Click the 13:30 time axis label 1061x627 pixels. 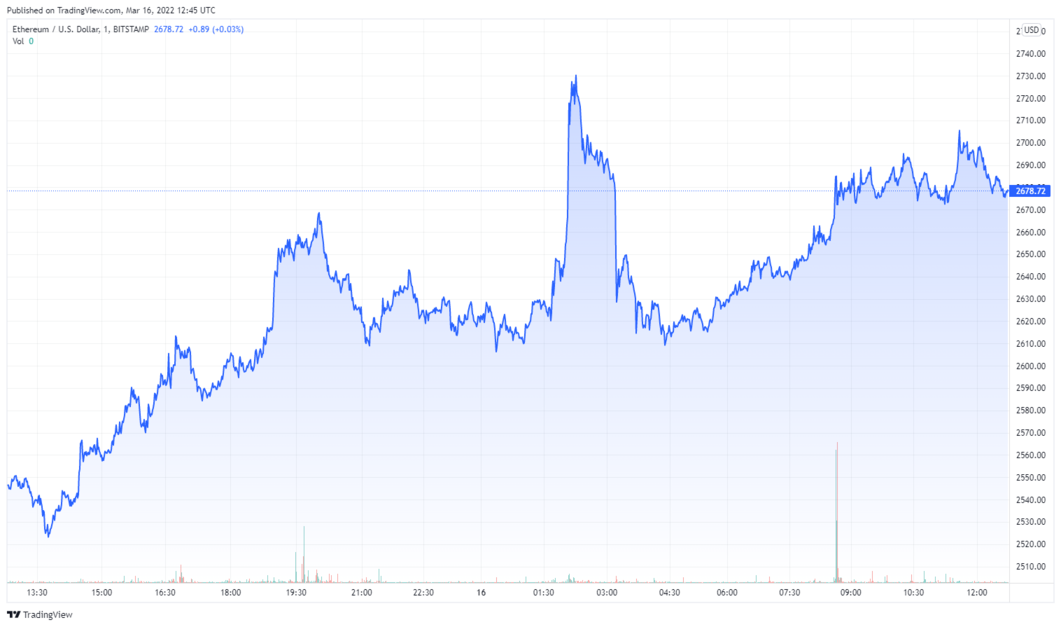point(37,593)
